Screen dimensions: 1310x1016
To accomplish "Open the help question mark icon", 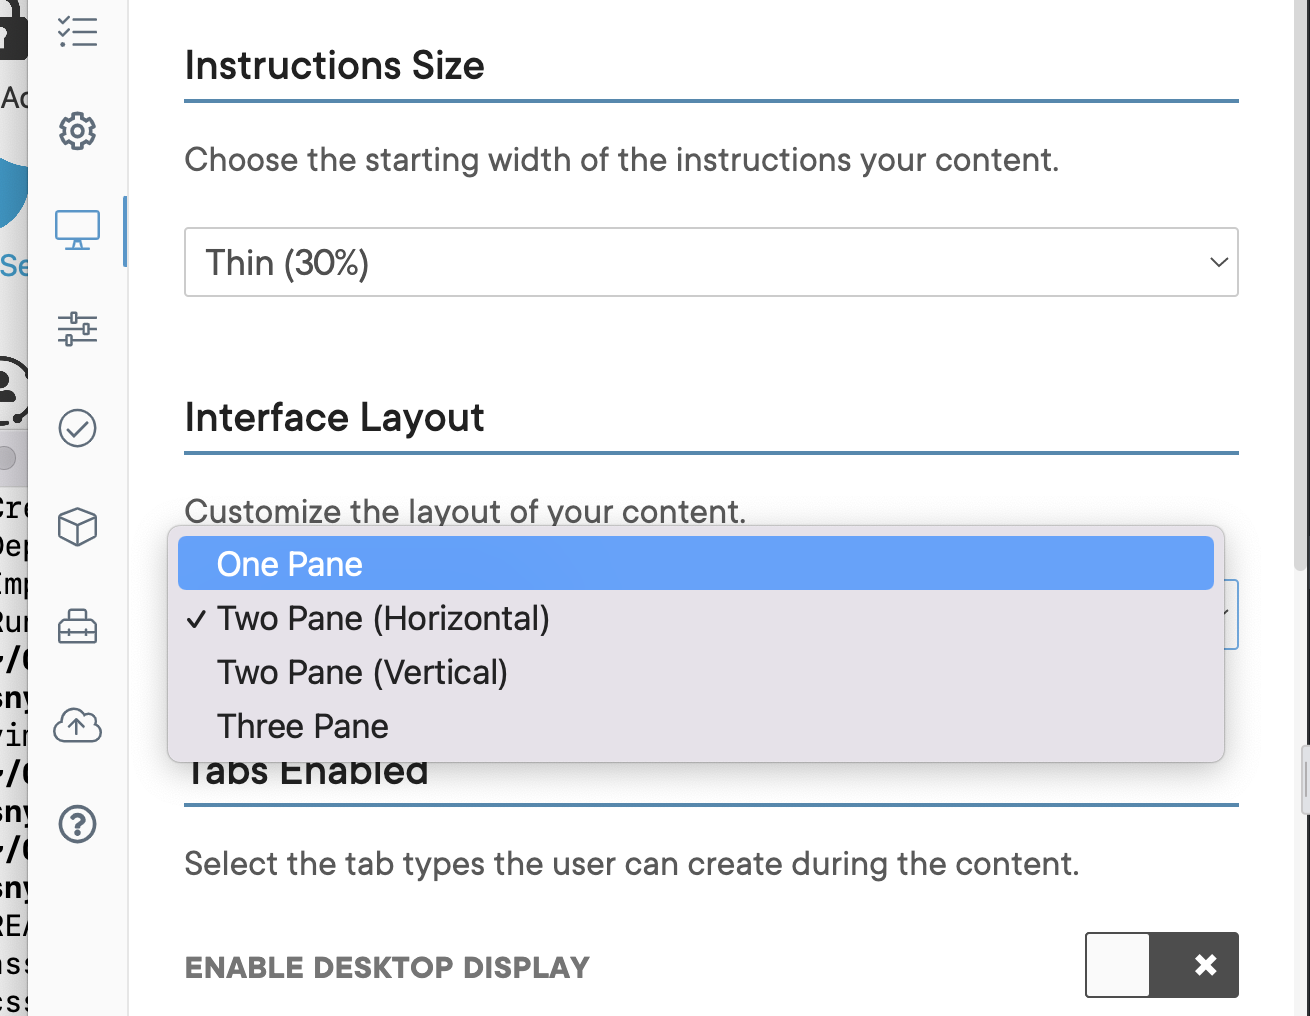I will click(x=77, y=824).
